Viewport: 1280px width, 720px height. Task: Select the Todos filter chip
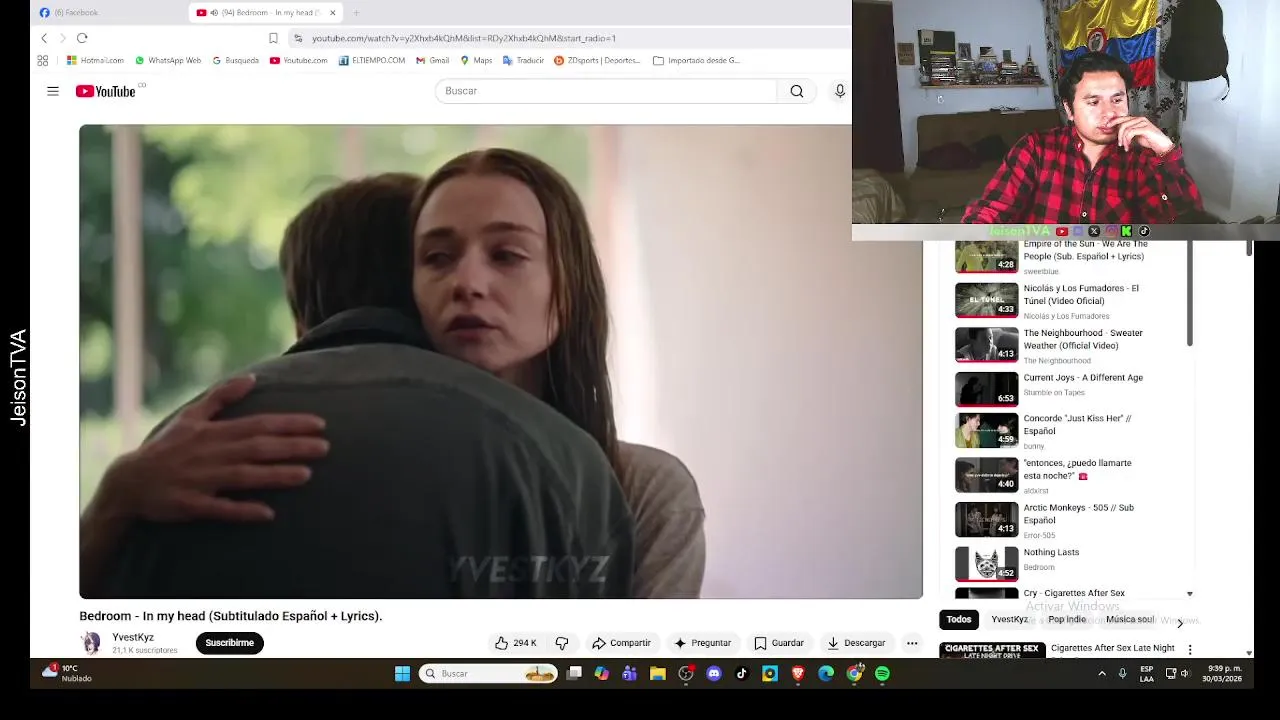(959, 620)
